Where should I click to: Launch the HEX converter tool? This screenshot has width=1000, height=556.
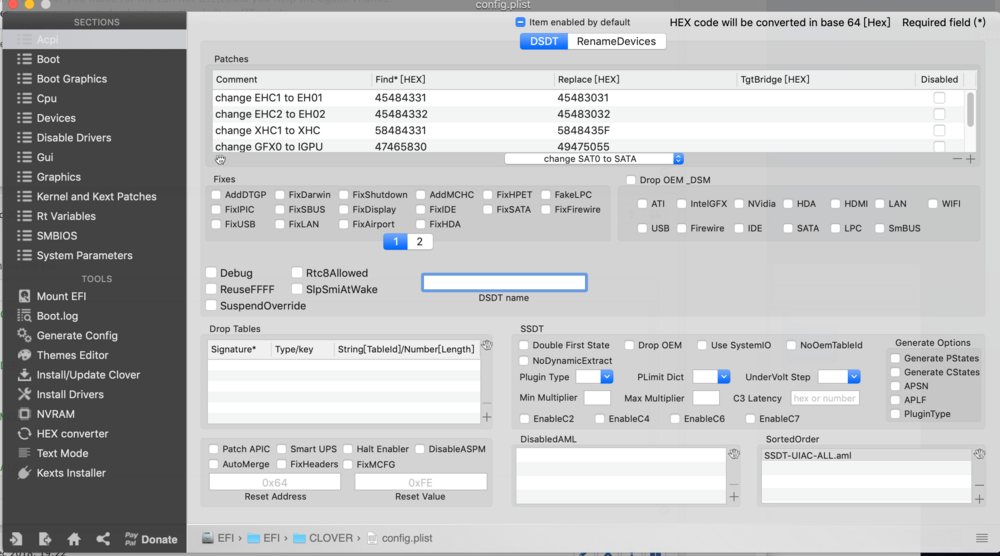pos(72,434)
